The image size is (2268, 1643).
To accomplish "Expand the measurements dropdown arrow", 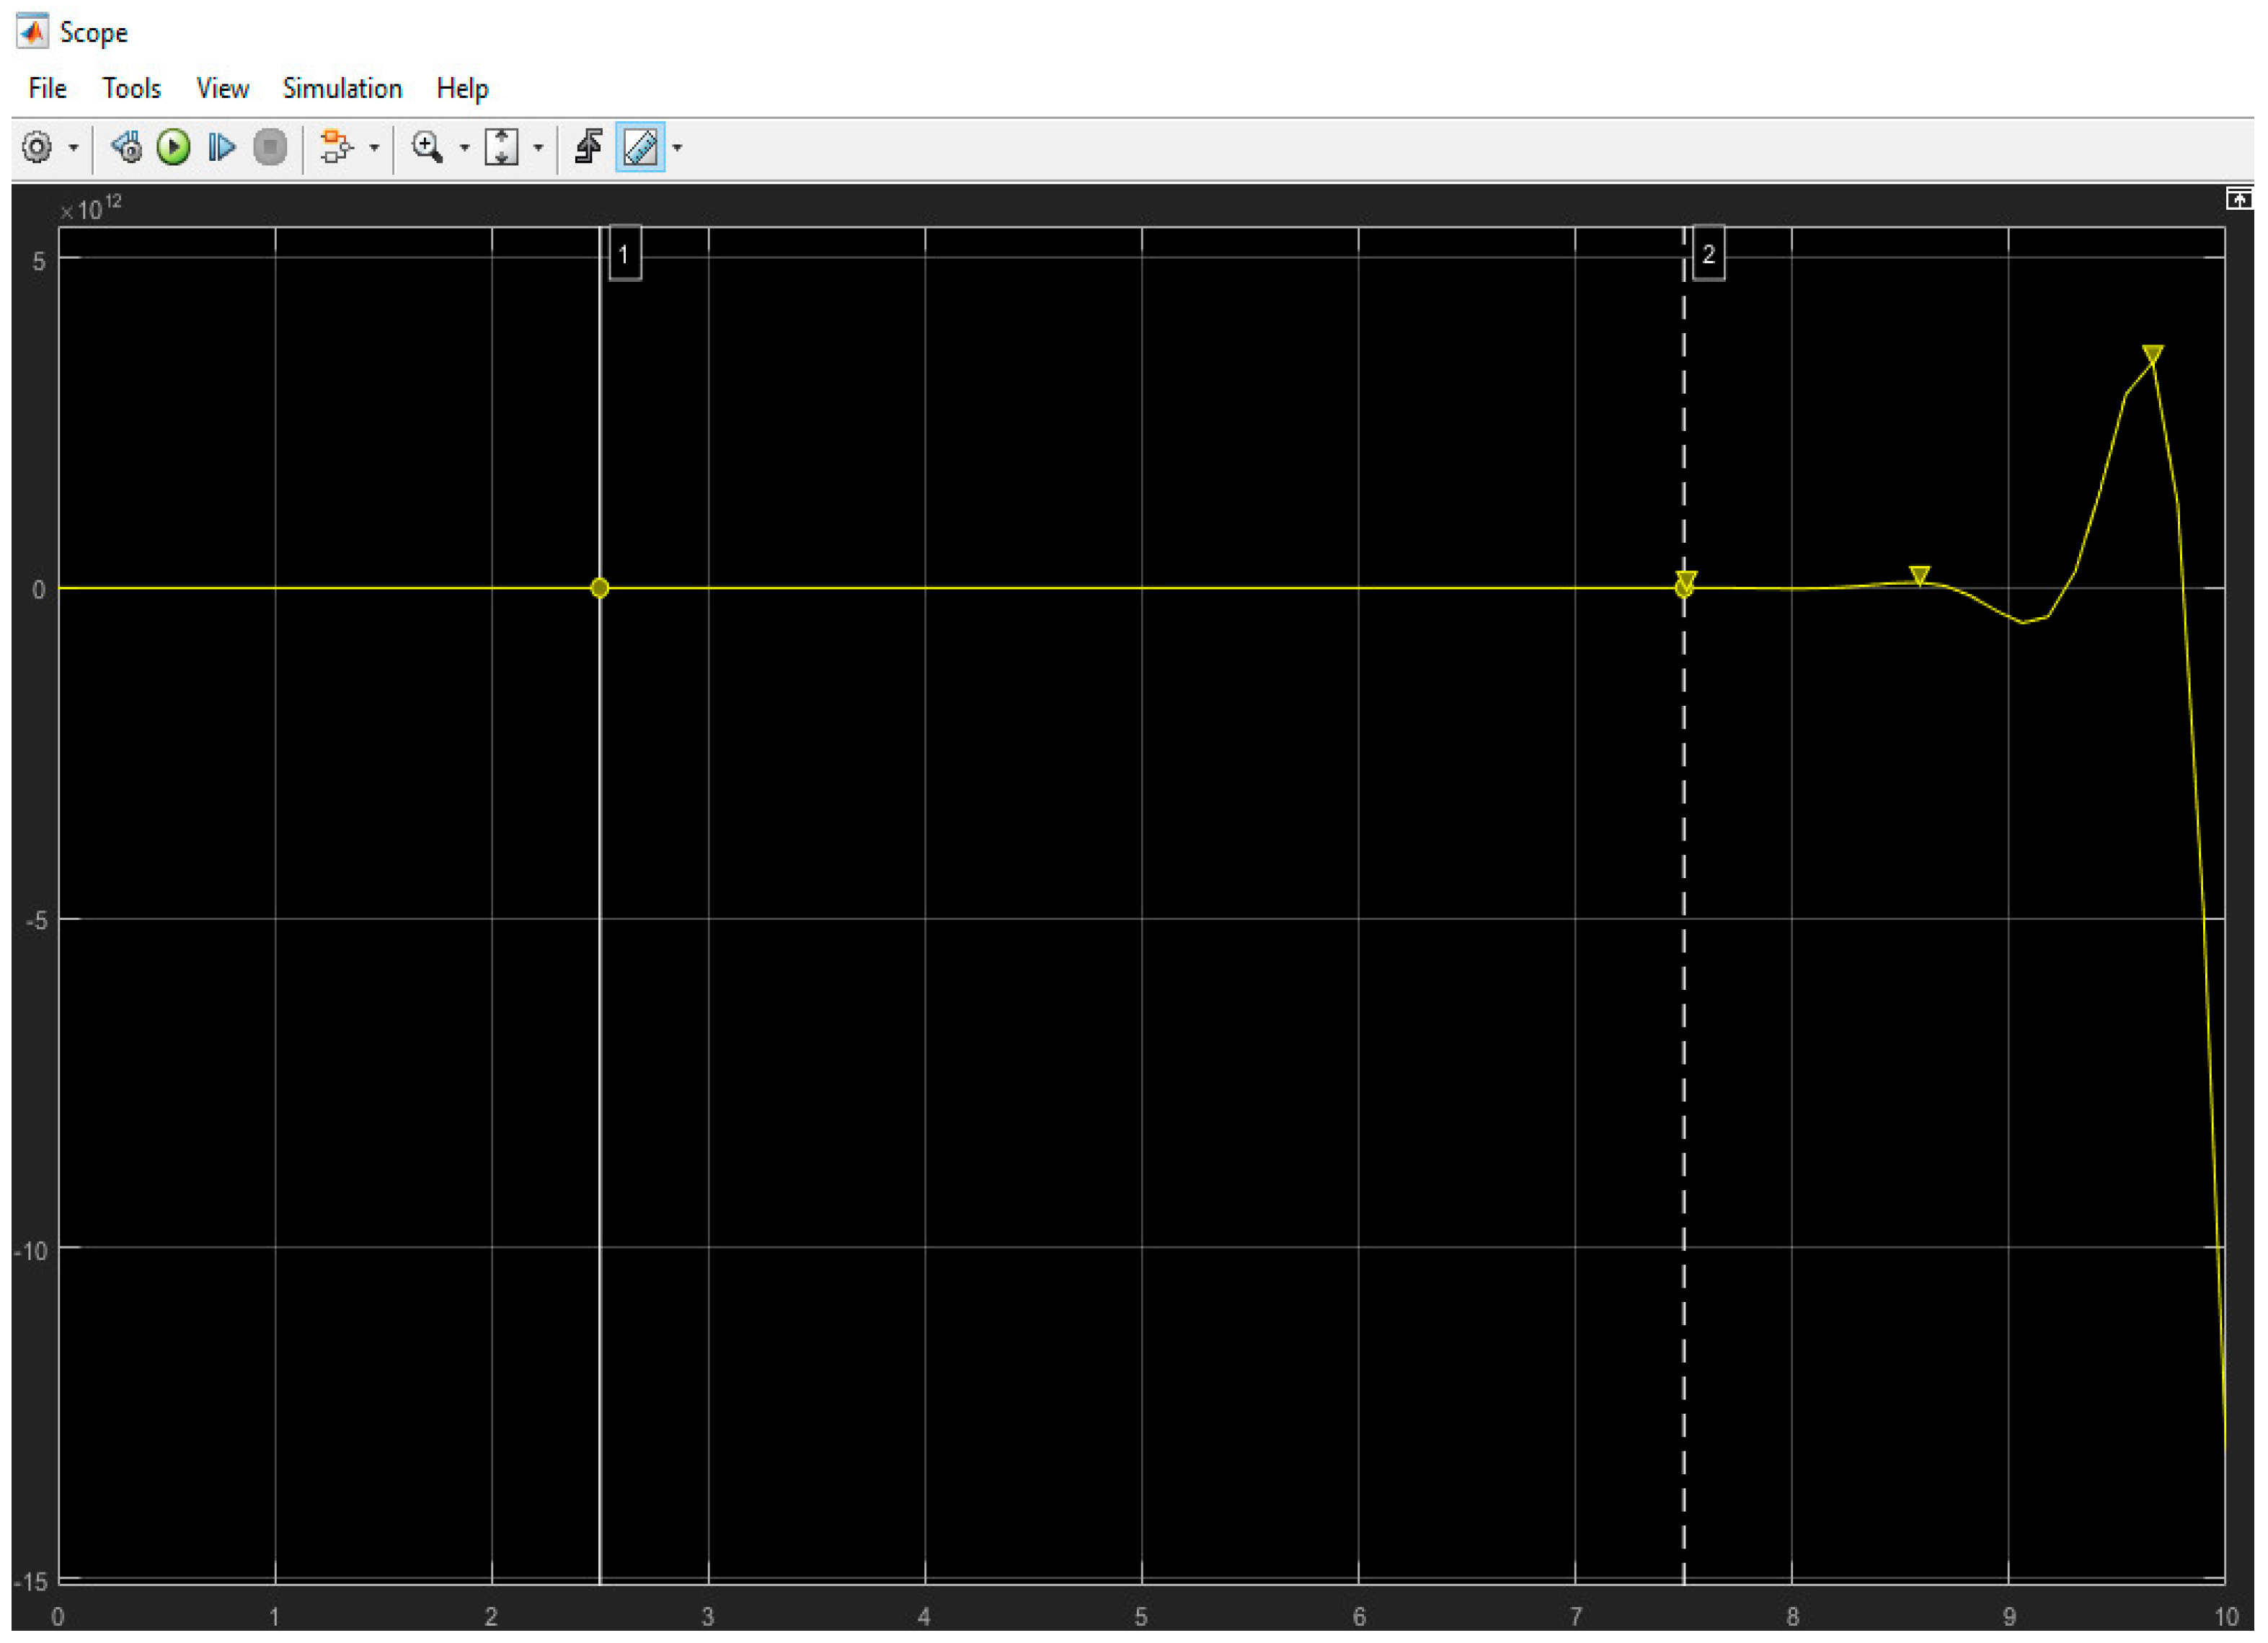I will (x=677, y=148).
